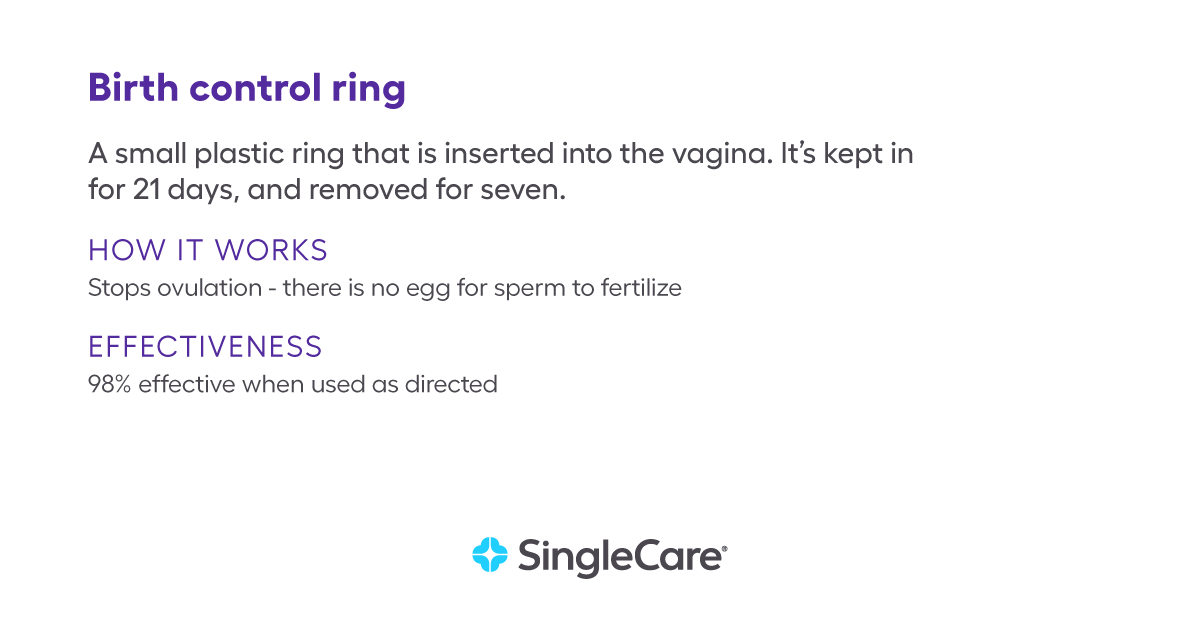Click the registered trademark symbol after SingleCare

click(x=724, y=548)
